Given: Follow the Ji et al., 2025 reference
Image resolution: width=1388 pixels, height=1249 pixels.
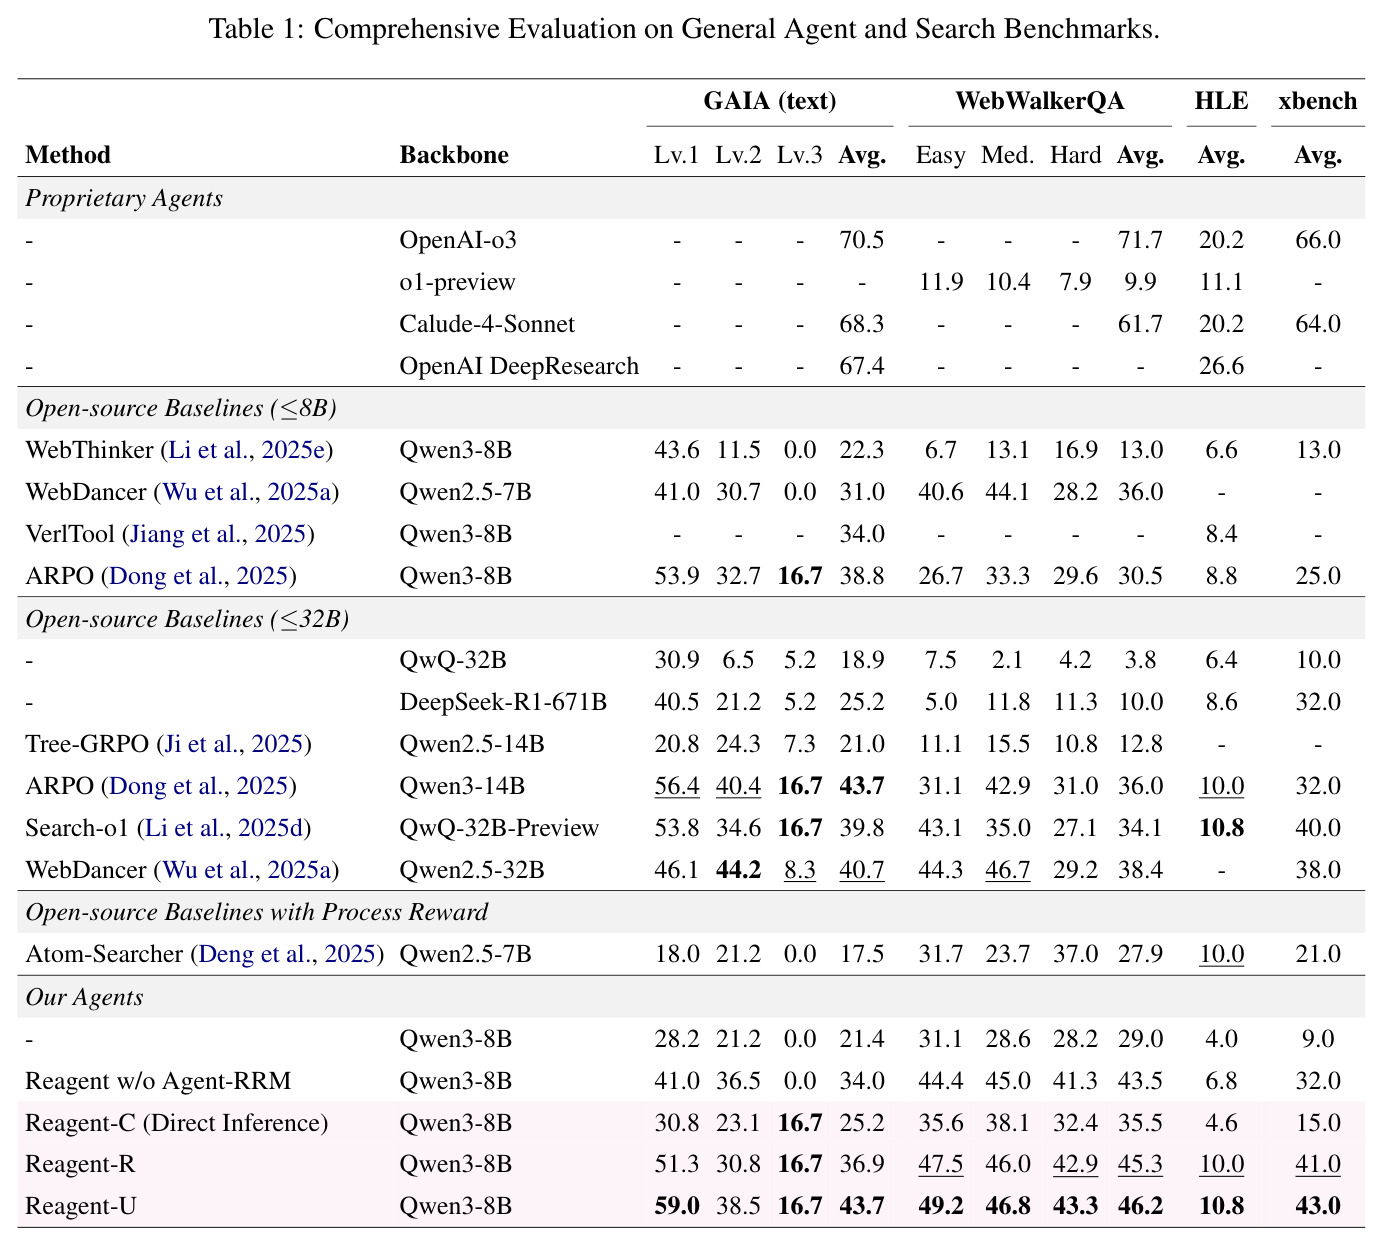Looking at the screenshot, I should pos(231,744).
